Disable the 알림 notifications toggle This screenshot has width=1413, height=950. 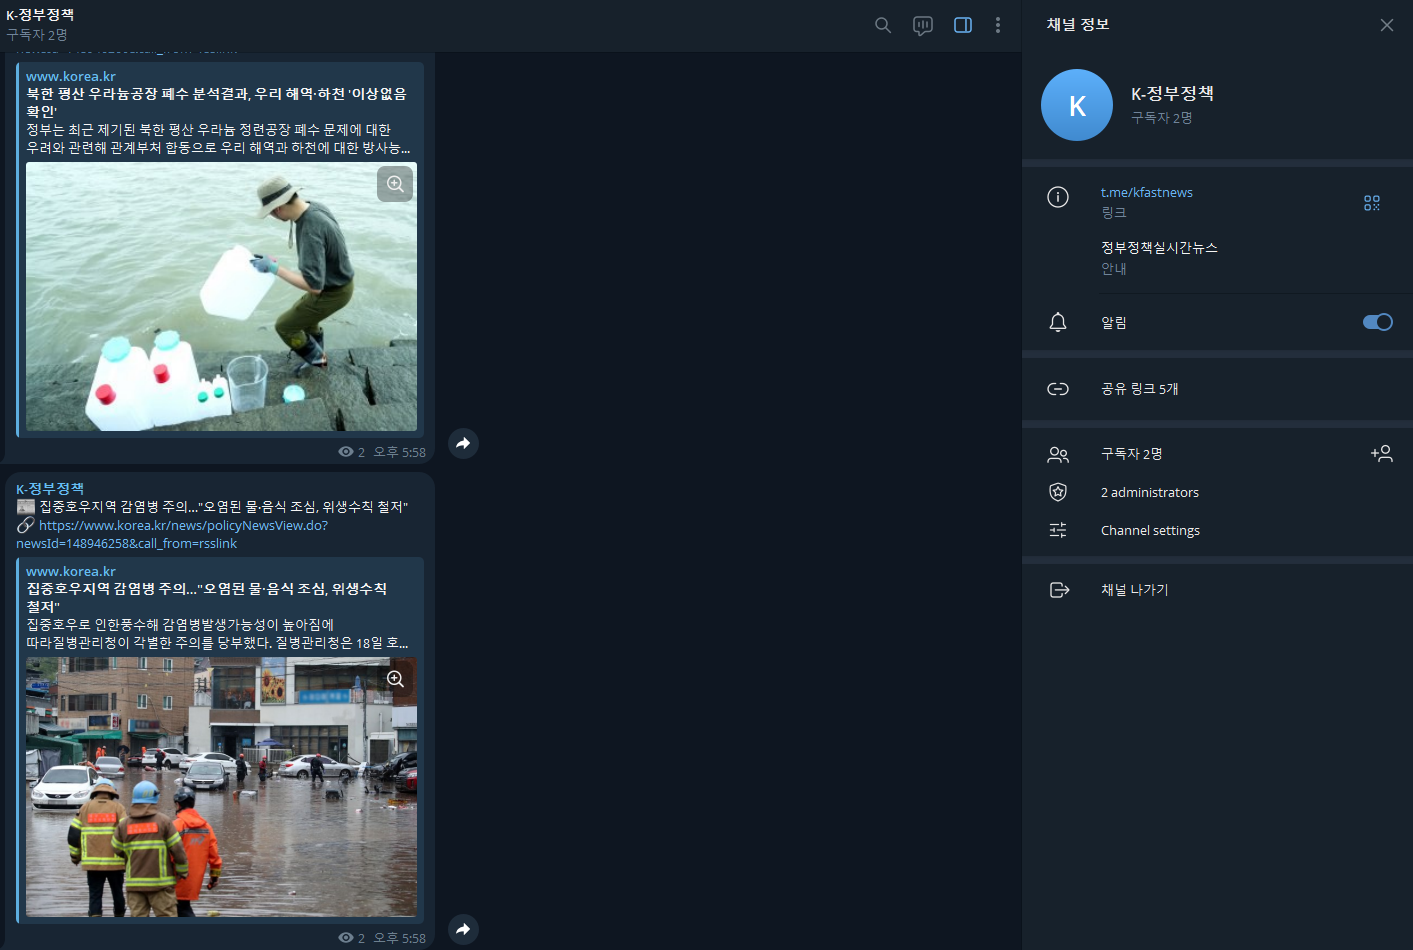click(x=1377, y=322)
